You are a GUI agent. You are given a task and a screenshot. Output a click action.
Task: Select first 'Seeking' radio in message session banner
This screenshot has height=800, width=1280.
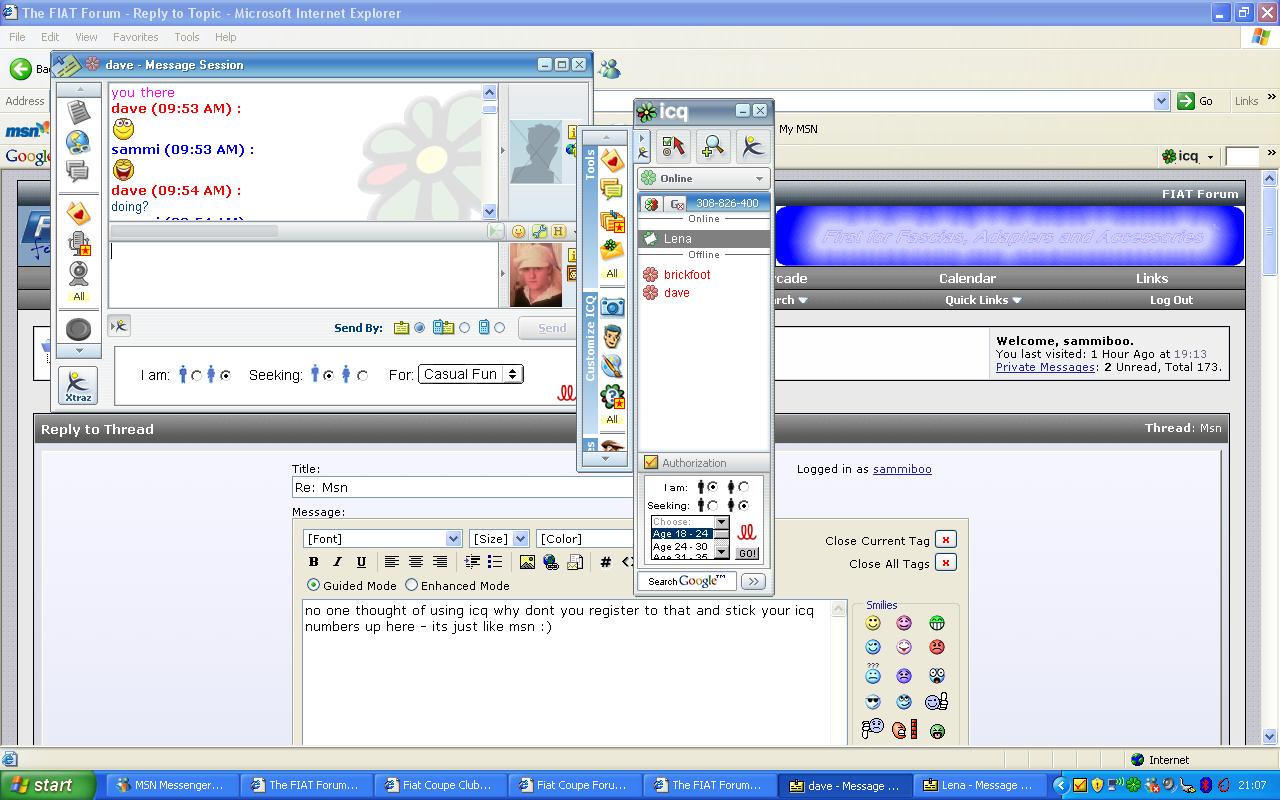pos(328,375)
